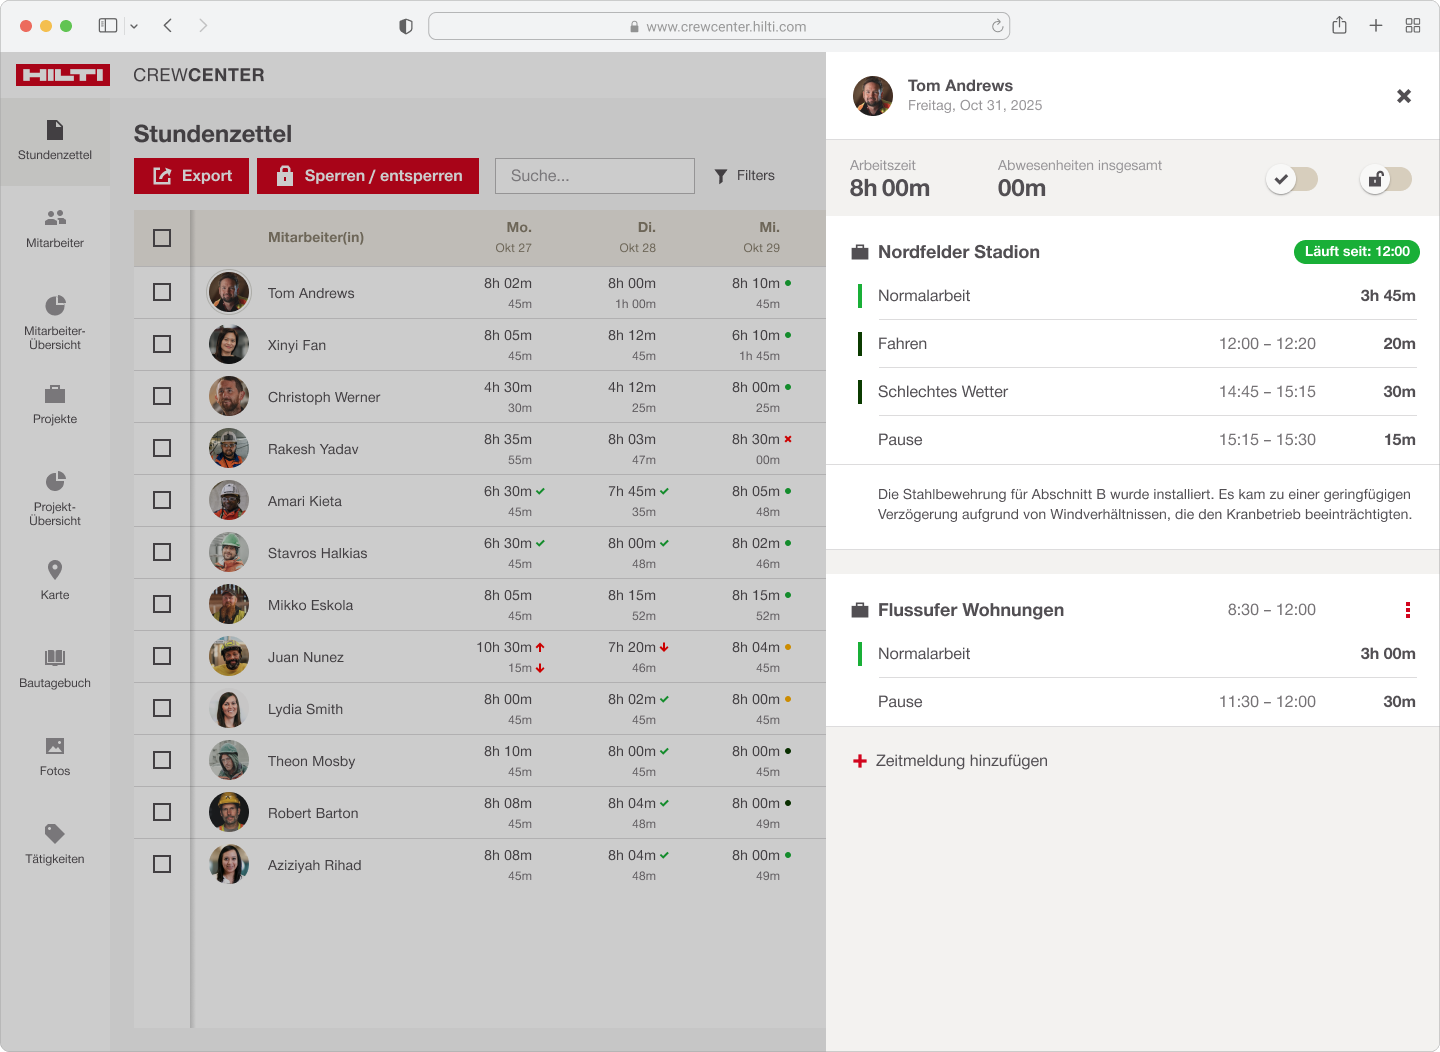Viewport: 1440px width, 1052px height.
Task: Click the Suche search field
Action: [594, 176]
